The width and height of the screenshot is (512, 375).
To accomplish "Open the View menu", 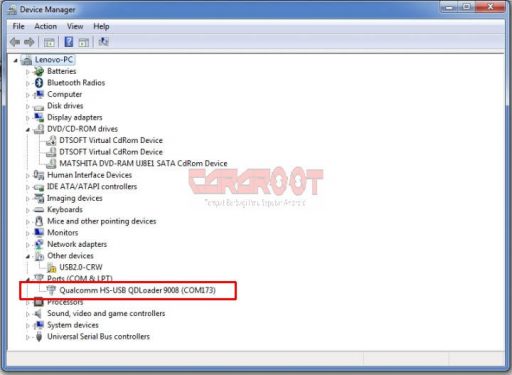I will (75, 26).
